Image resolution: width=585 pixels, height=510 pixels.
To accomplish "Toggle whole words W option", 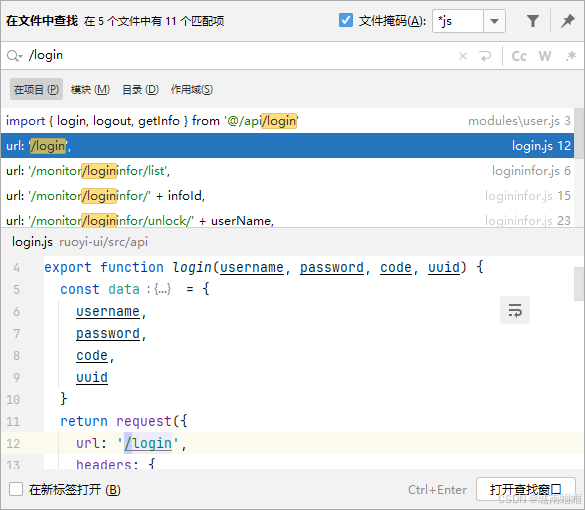I will [x=545, y=56].
